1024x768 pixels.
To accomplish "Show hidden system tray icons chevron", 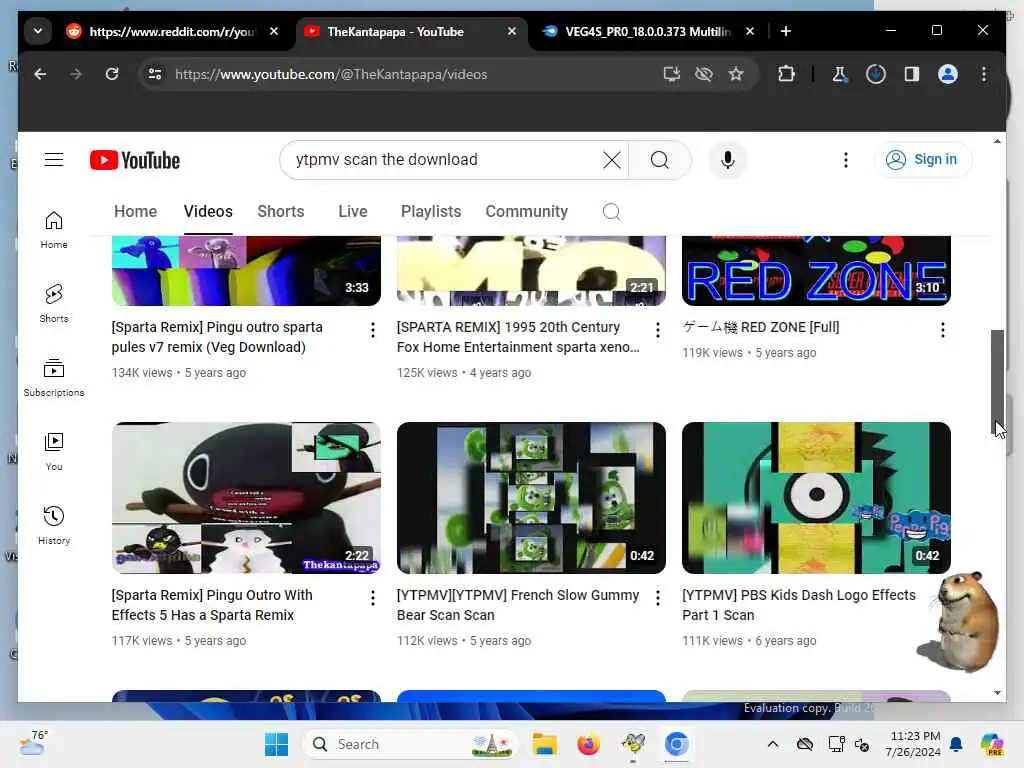I will pyautogui.click(x=773, y=744).
